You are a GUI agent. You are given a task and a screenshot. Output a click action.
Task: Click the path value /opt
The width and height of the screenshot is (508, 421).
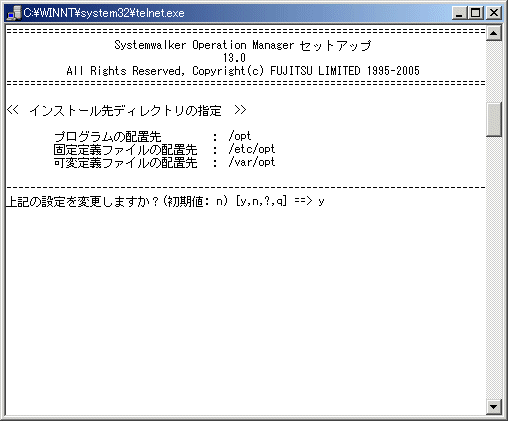[x=240, y=136]
